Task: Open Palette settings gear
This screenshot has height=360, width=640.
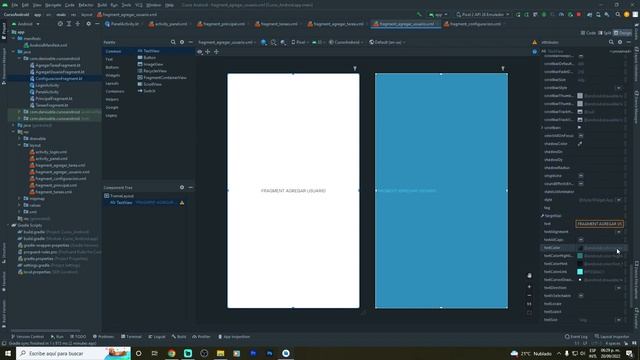Action: tap(182, 42)
